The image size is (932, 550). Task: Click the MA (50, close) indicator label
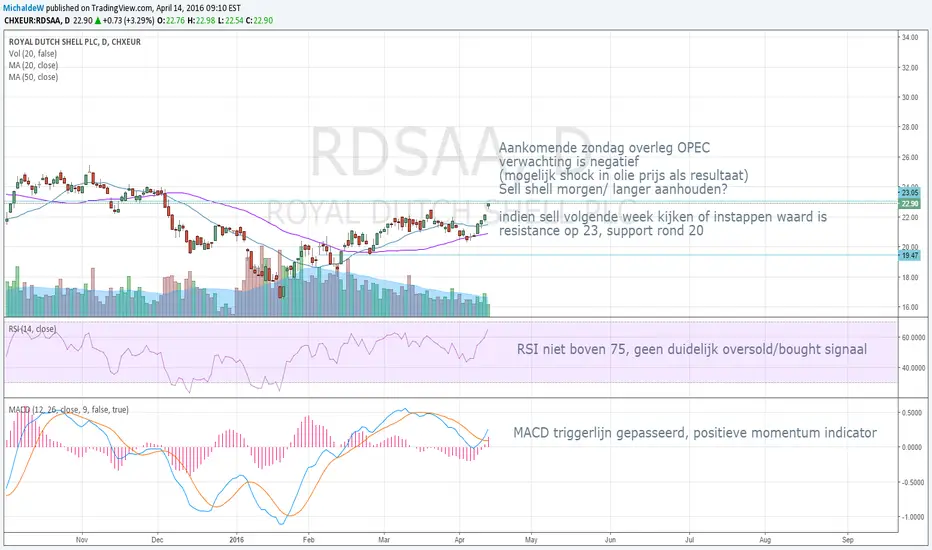pos(33,77)
